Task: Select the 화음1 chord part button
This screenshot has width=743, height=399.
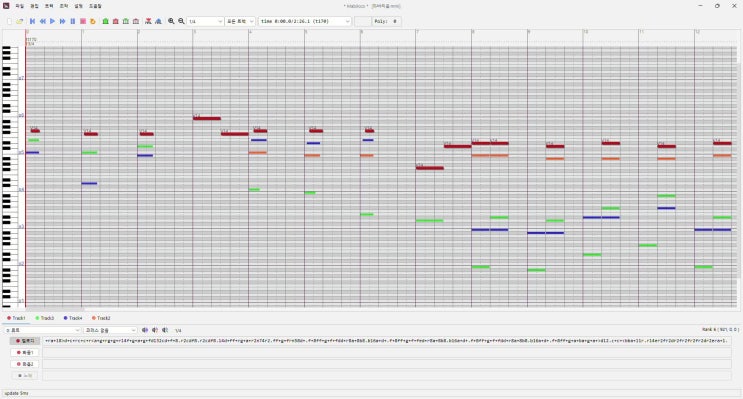Action: pos(25,353)
